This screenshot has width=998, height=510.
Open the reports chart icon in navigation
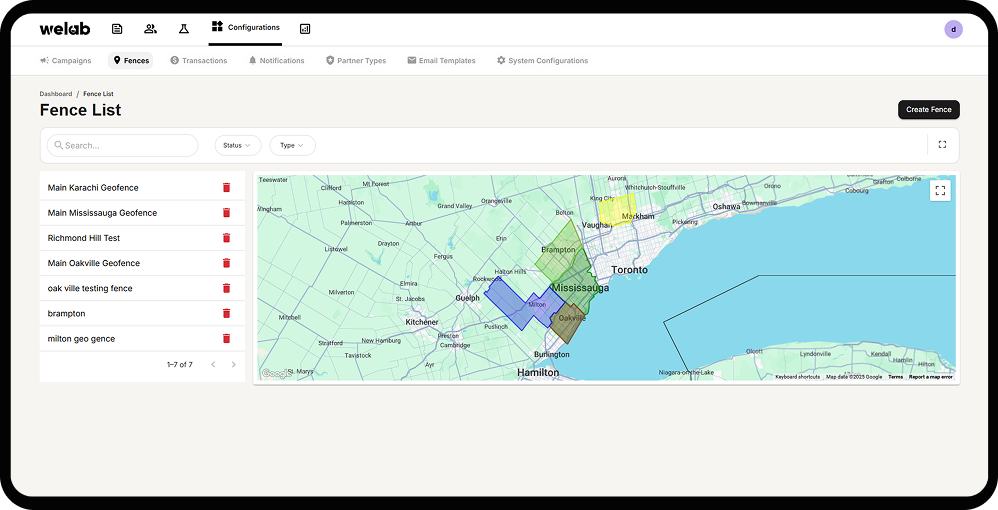pos(305,29)
